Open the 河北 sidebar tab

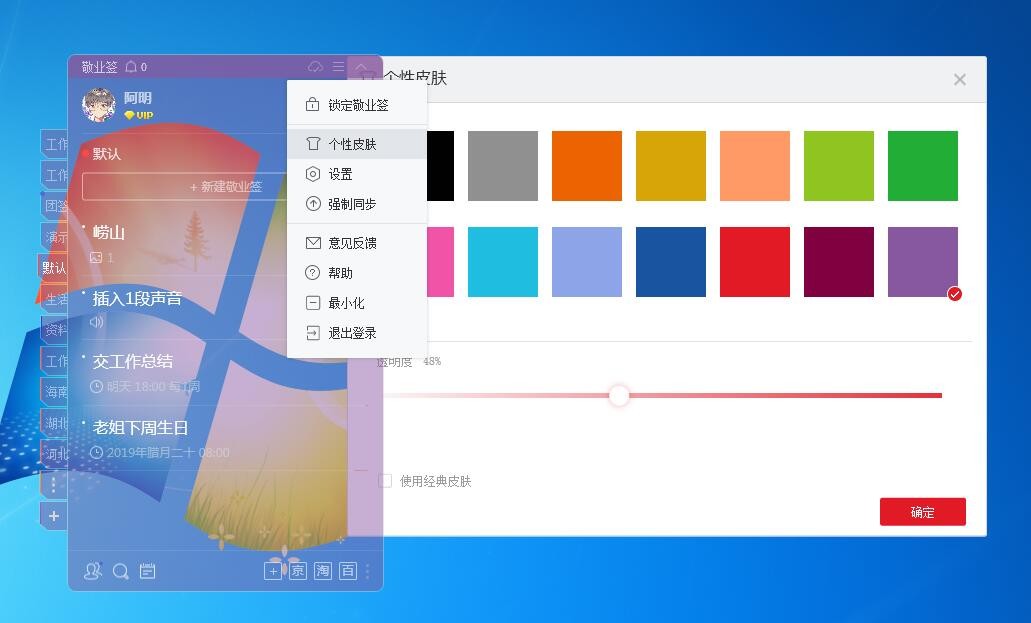point(55,454)
